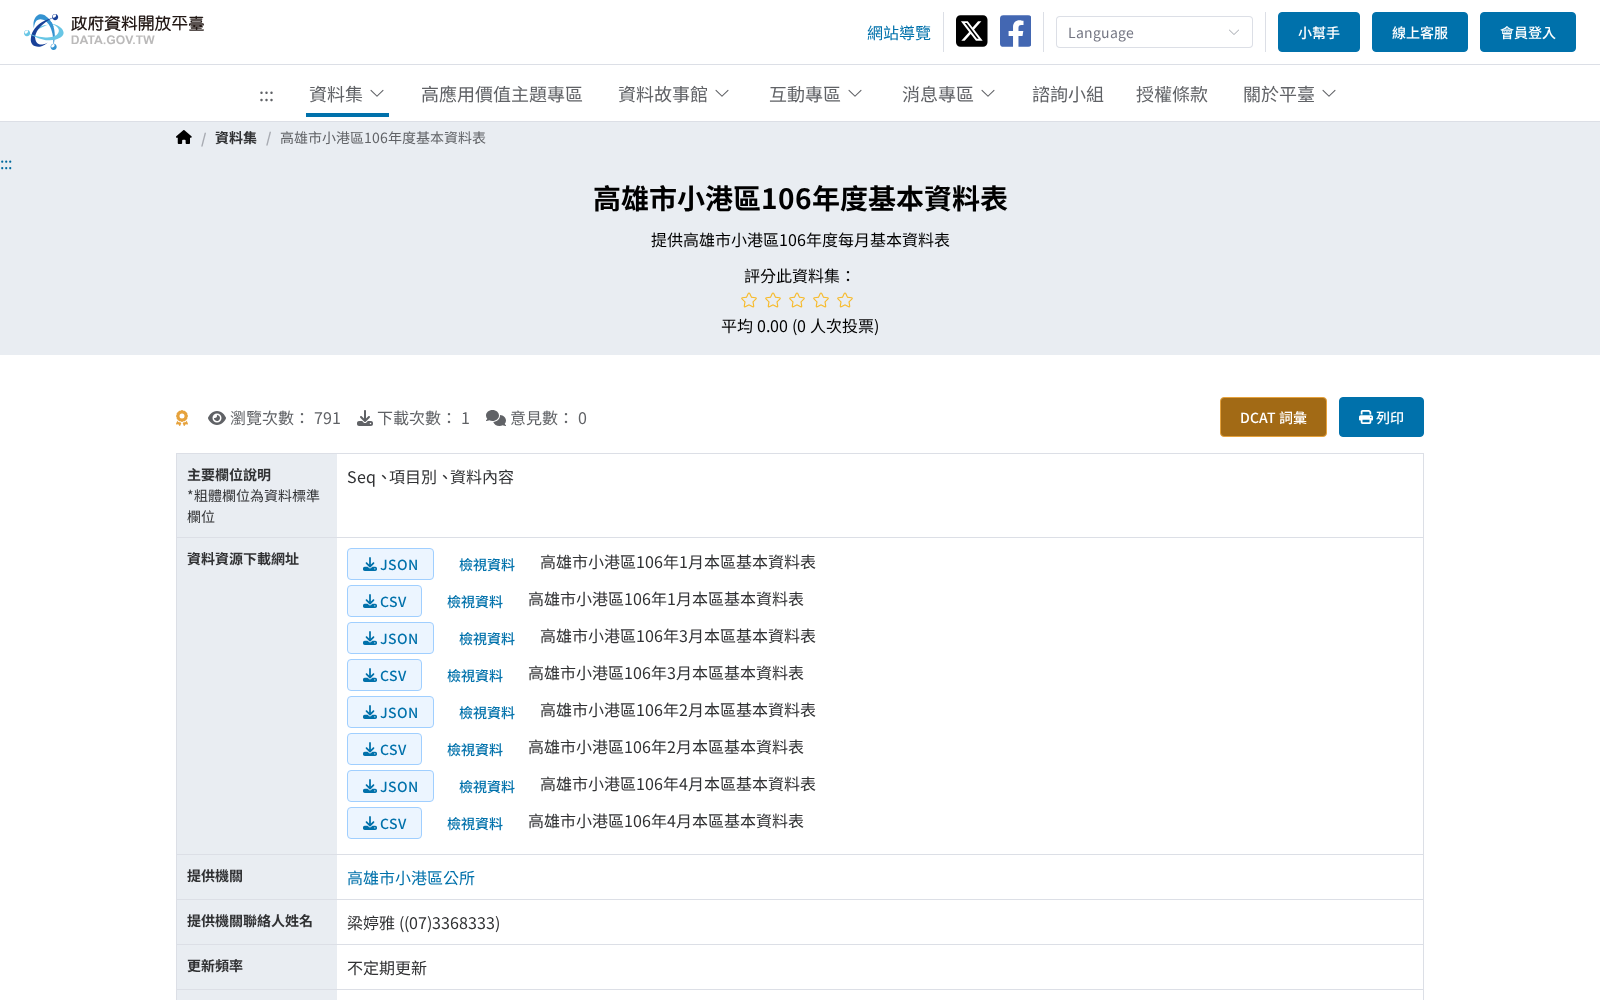Download JSON for 106年1月 data

(390, 564)
